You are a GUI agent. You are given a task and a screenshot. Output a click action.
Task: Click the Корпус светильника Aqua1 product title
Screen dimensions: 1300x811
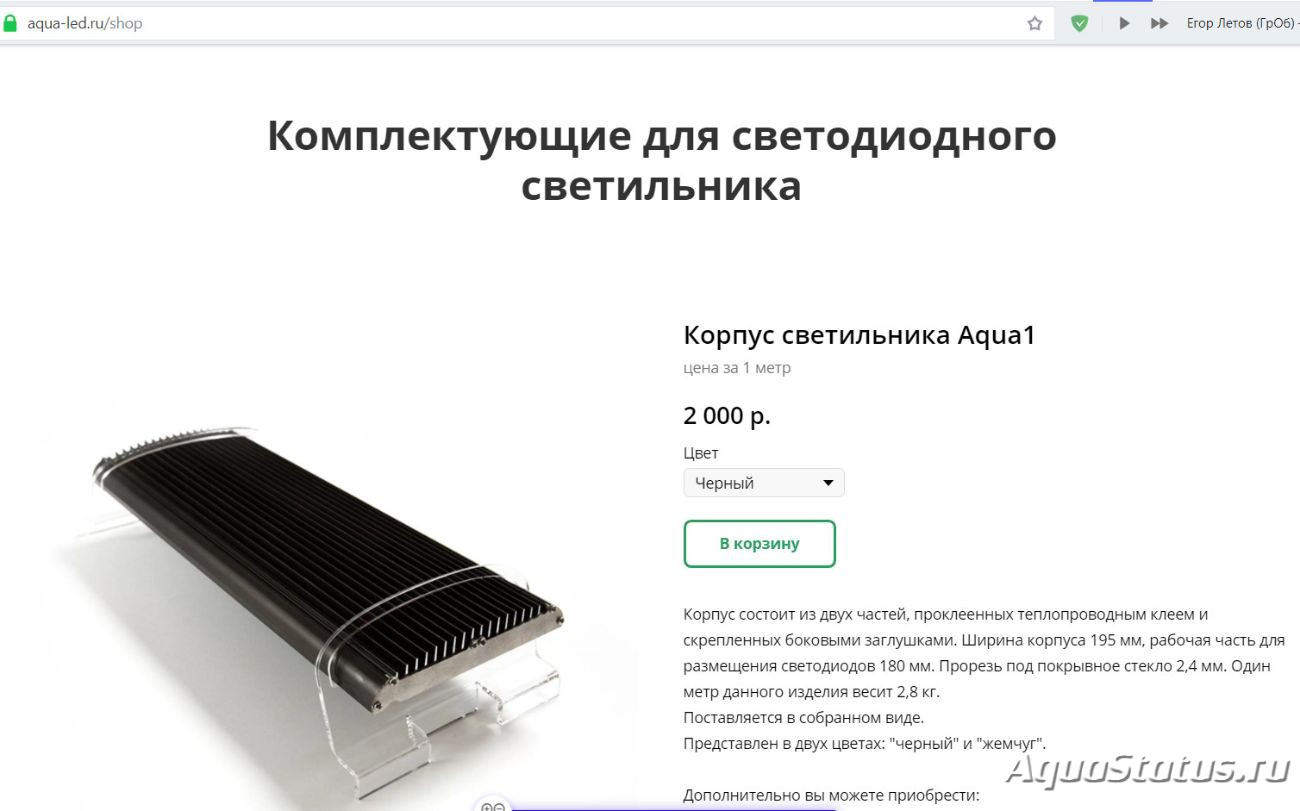(x=859, y=335)
